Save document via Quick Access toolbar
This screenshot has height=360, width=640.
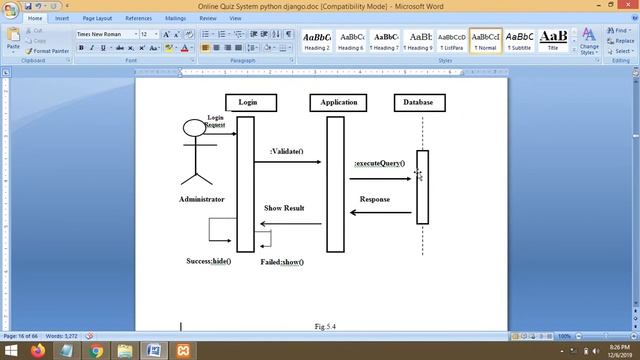[28, 6]
